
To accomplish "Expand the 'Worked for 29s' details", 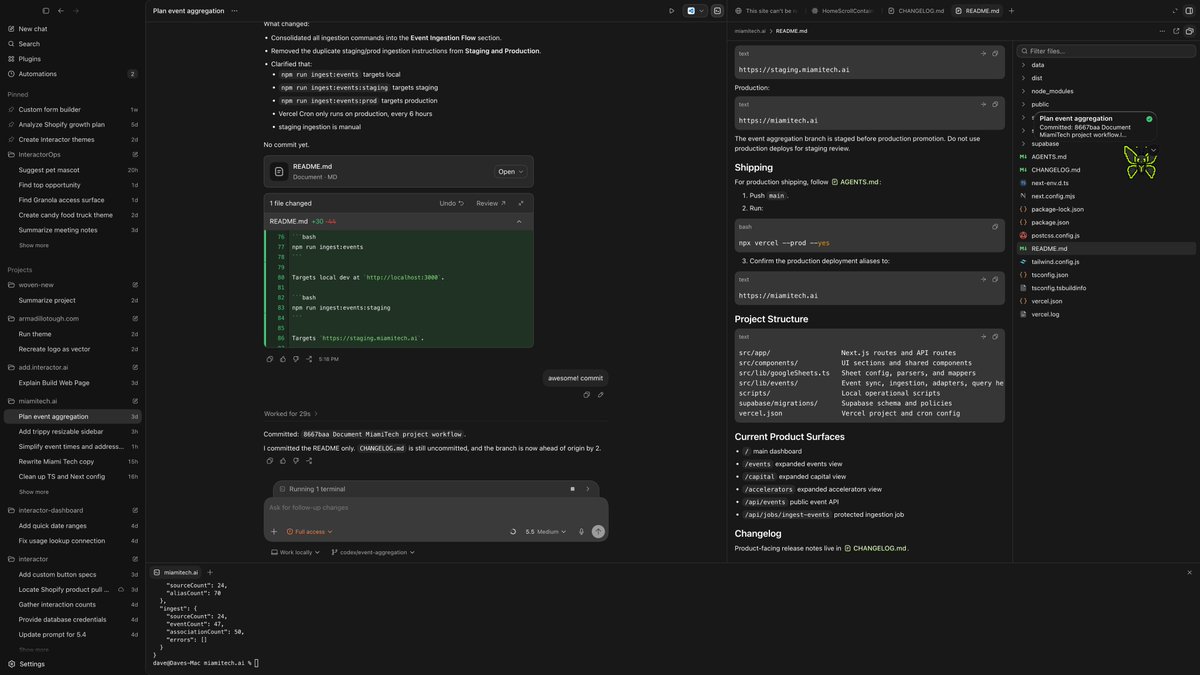I will click(x=291, y=413).
